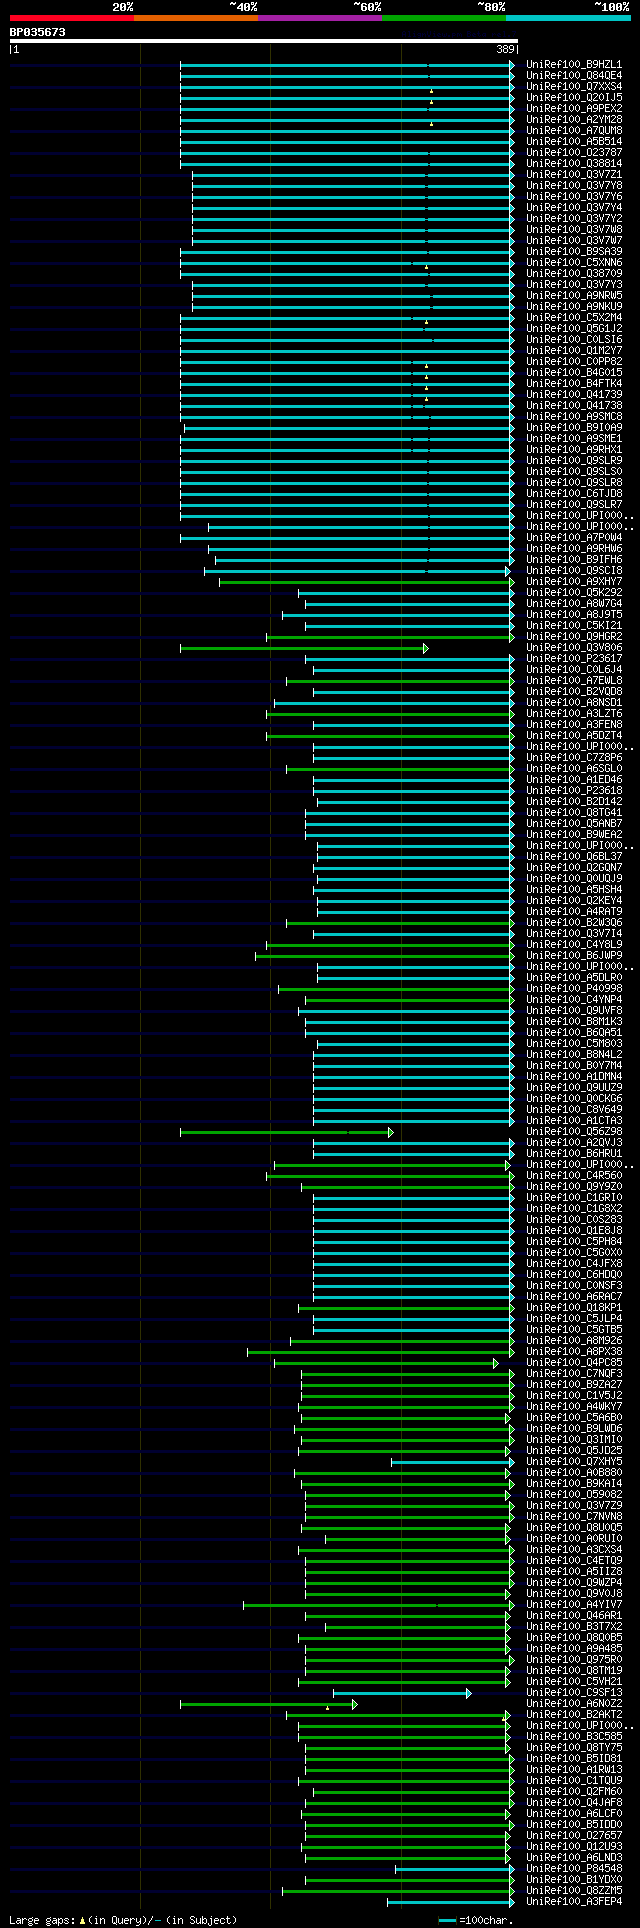
Task: Open hit label UniRef100_P23618
Action: click(574, 791)
